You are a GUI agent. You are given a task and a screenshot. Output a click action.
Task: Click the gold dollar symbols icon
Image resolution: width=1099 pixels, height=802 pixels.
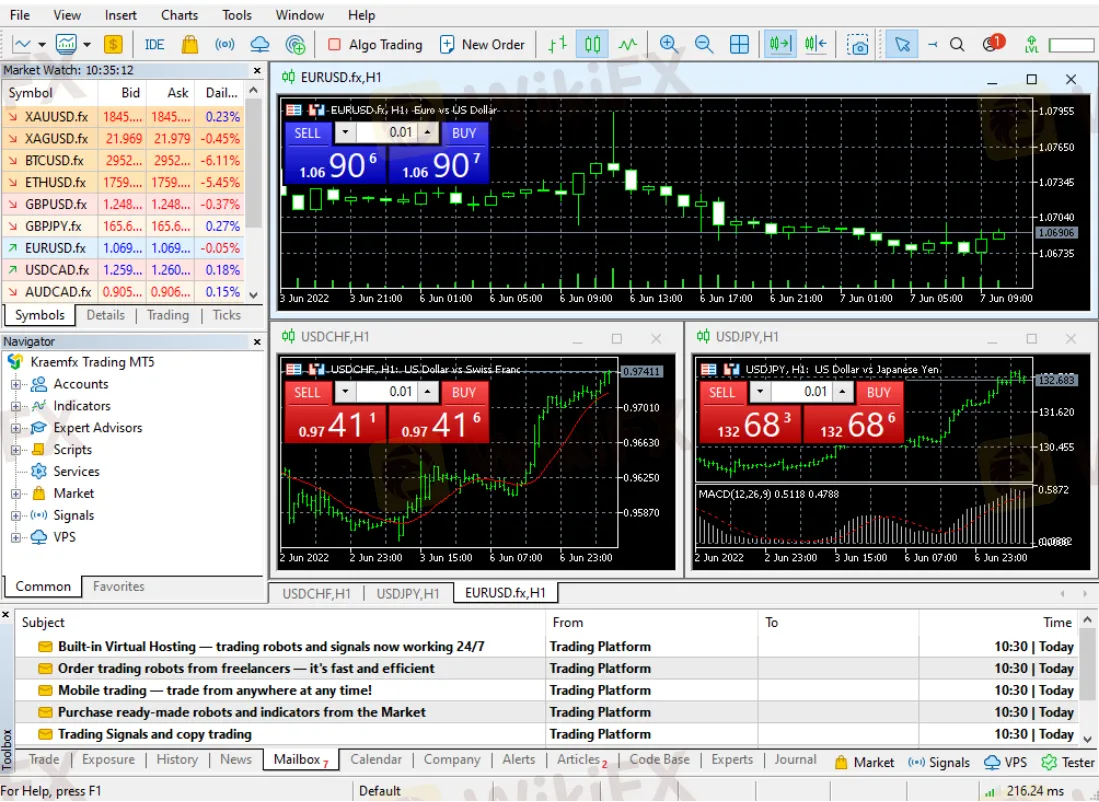[x=113, y=44]
